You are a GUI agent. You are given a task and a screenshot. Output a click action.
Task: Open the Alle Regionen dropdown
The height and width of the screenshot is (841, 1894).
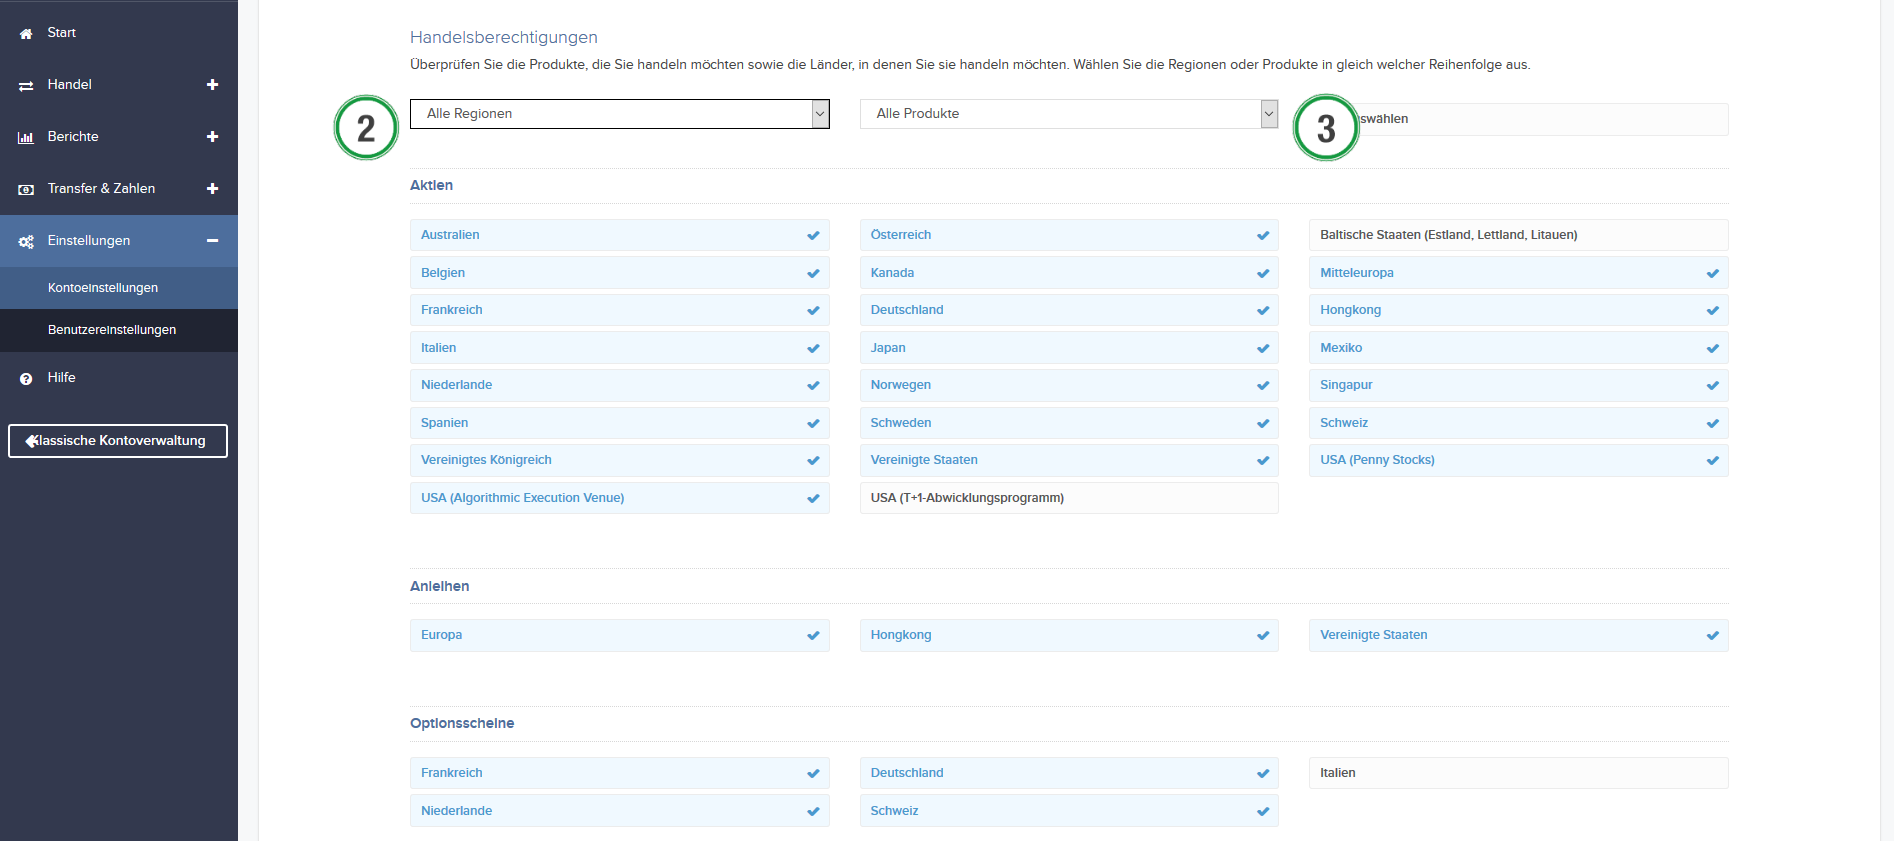tap(620, 114)
